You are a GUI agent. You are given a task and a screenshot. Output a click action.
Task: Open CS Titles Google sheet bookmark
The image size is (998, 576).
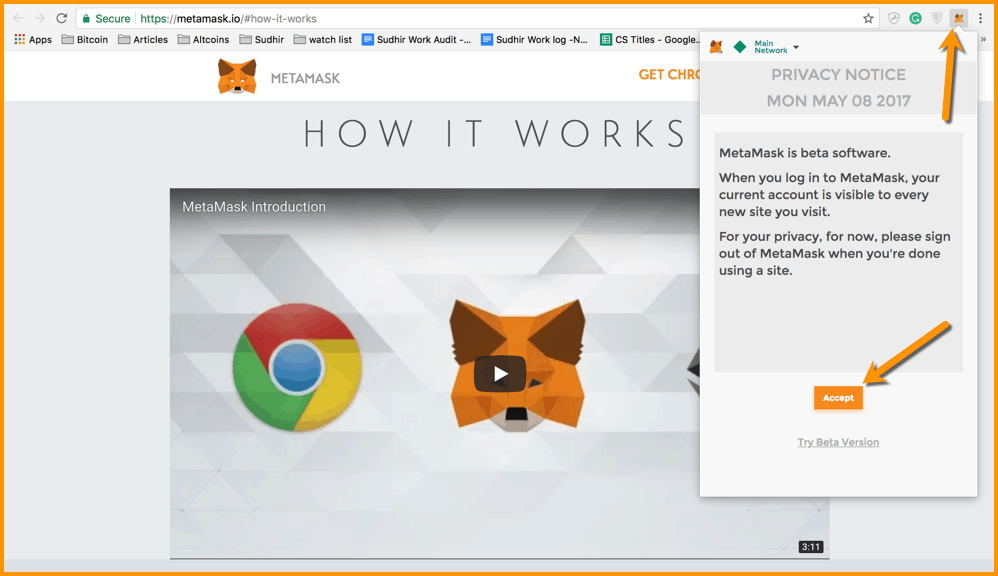pyautogui.click(x=649, y=39)
